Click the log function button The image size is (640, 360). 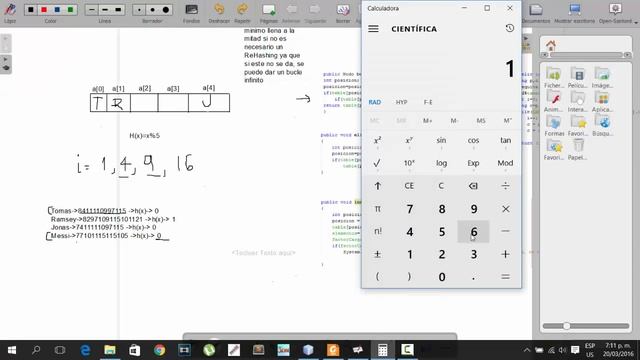pos(441,163)
